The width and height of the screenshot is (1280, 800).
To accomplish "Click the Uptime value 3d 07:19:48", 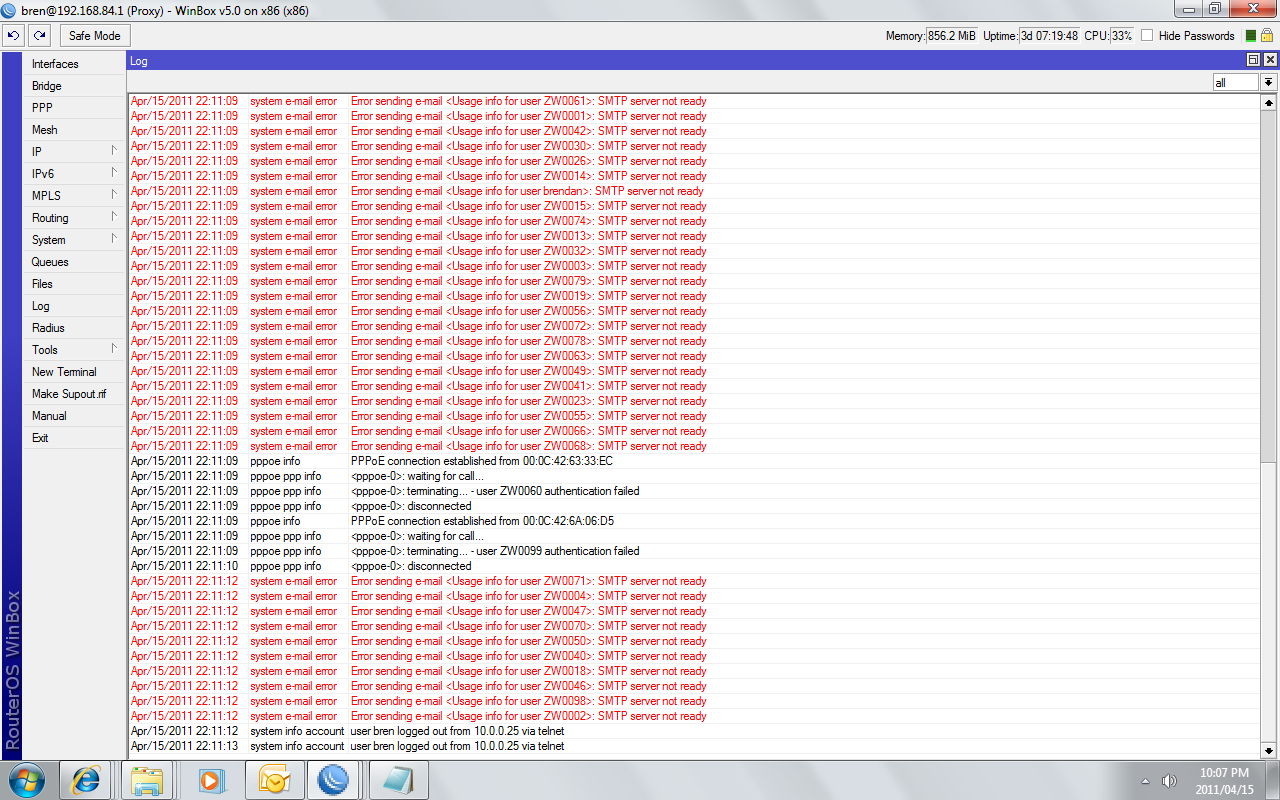I will tap(1049, 36).
